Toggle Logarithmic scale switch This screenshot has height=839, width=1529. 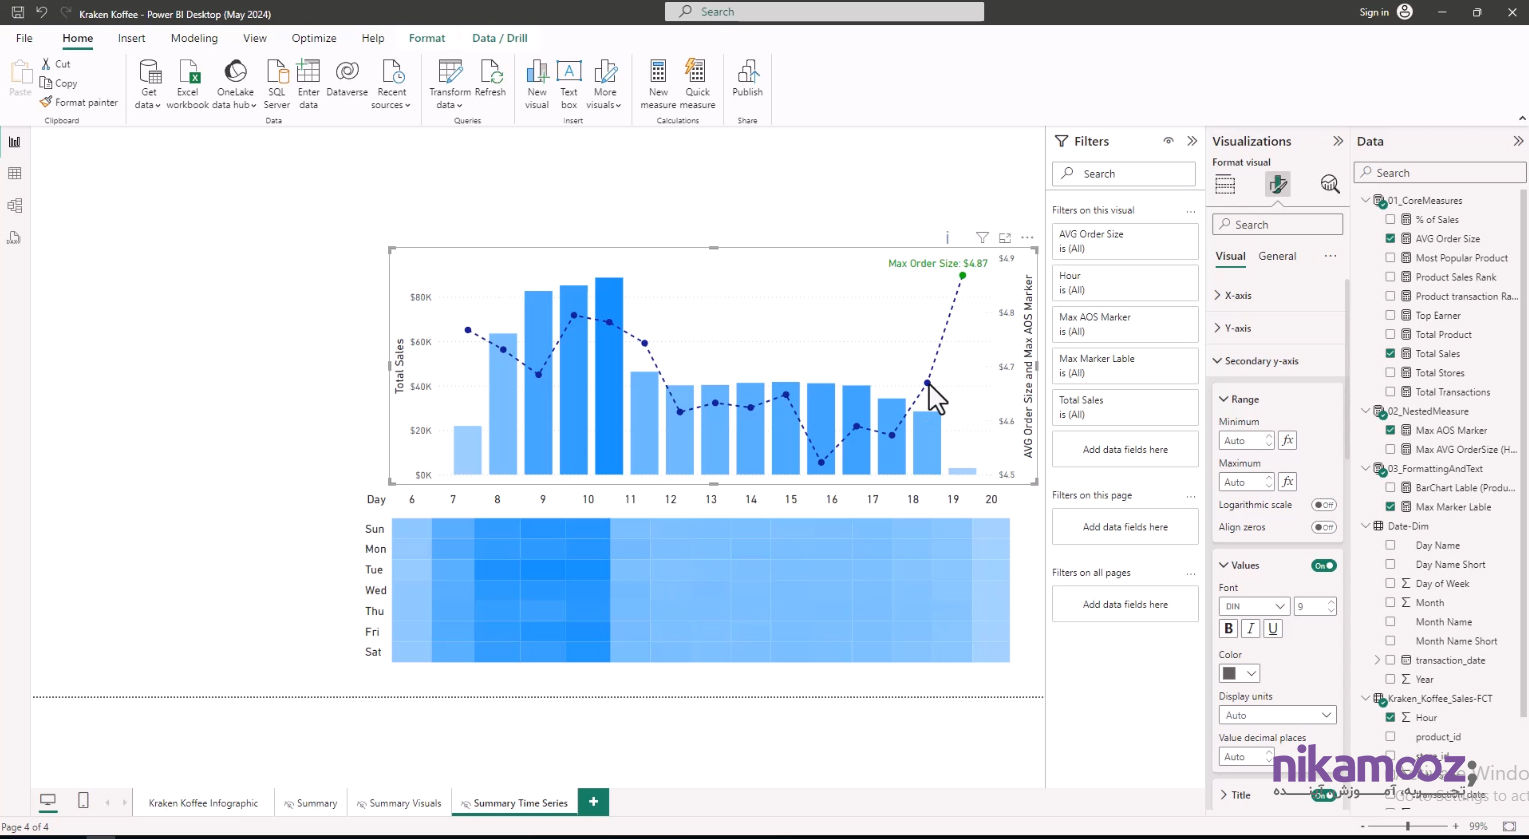tap(1323, 505)
